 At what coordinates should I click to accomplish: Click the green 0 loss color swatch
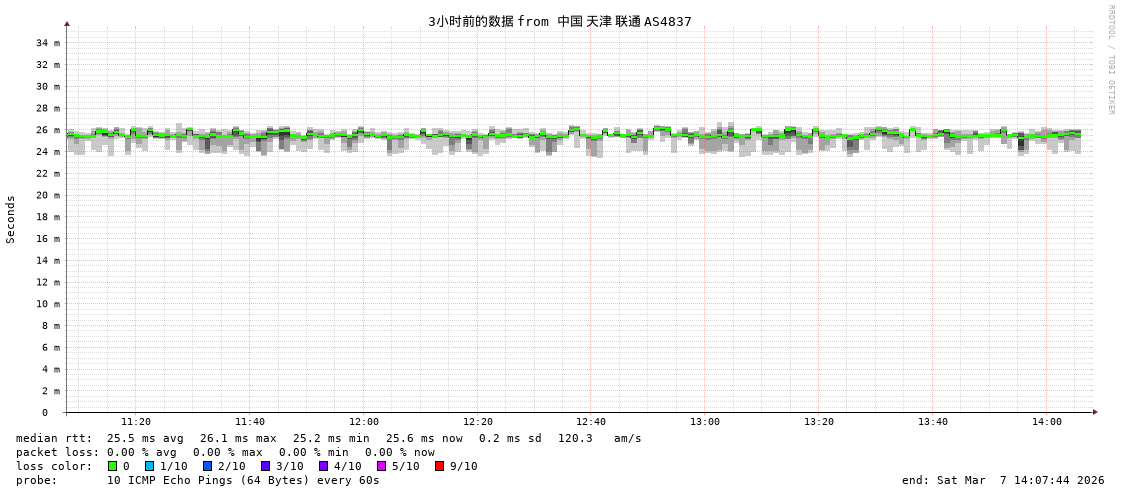pos(113,466)
